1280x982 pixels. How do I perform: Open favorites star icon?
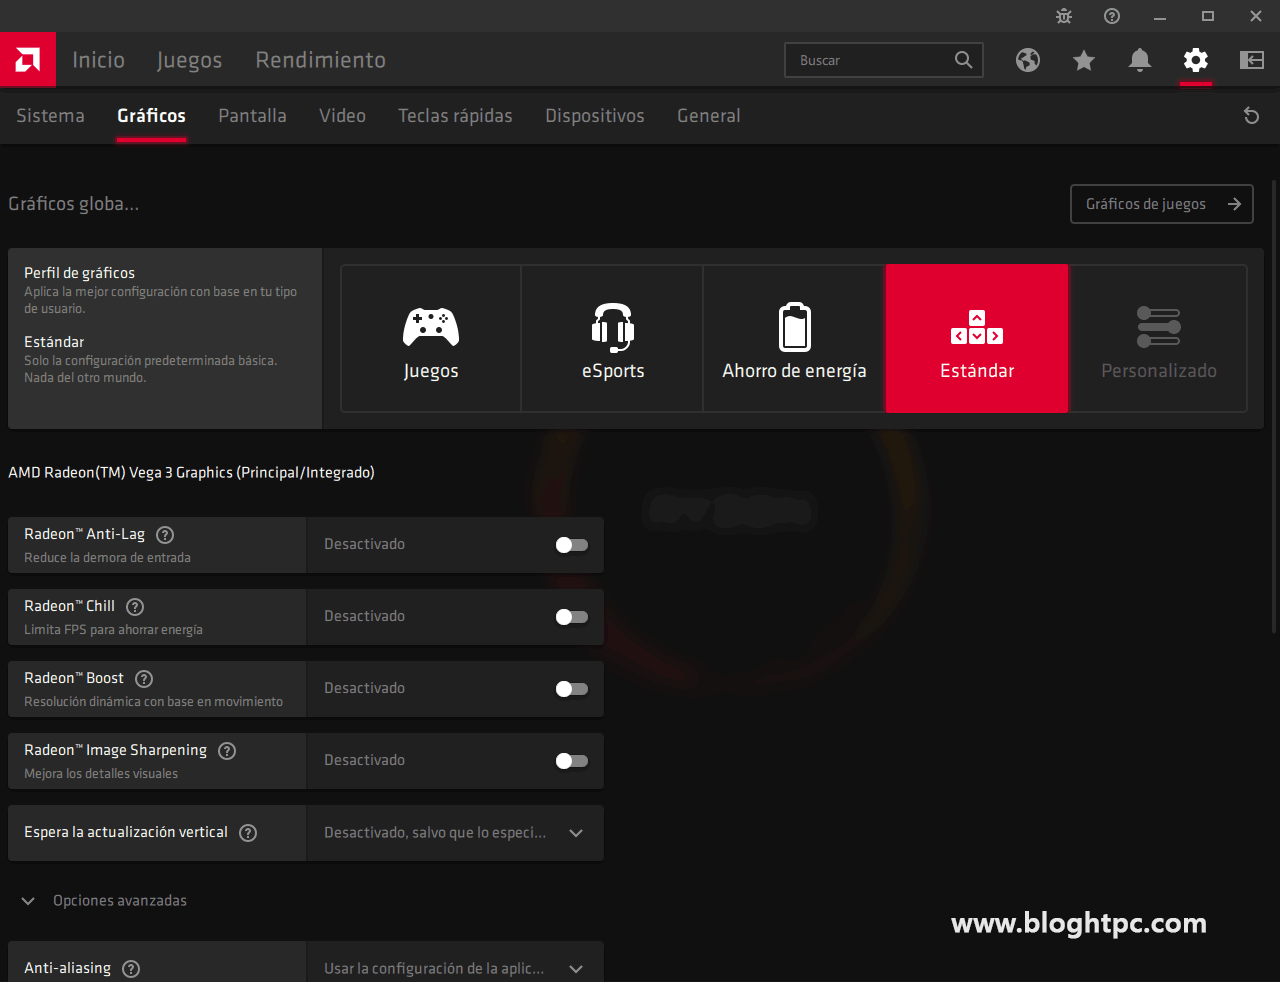[x=1084, y=60]
